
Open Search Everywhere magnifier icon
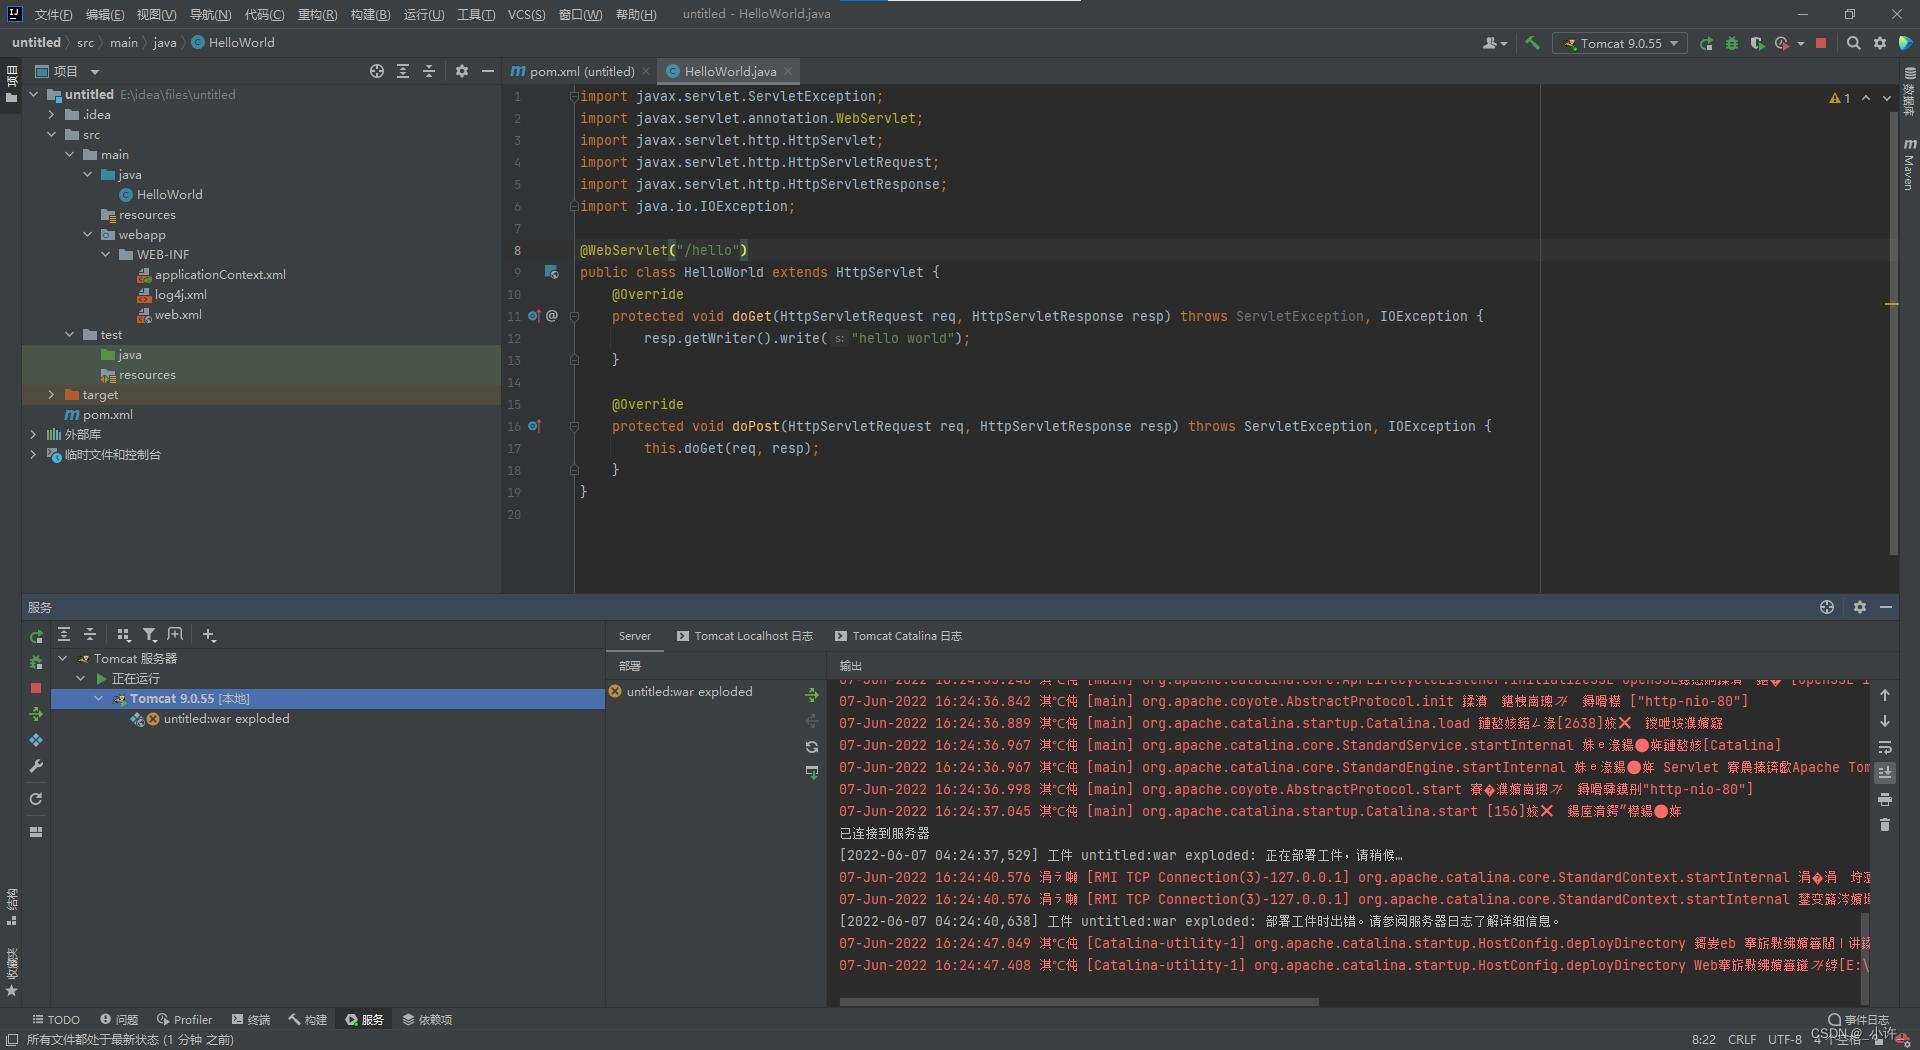1853,43
